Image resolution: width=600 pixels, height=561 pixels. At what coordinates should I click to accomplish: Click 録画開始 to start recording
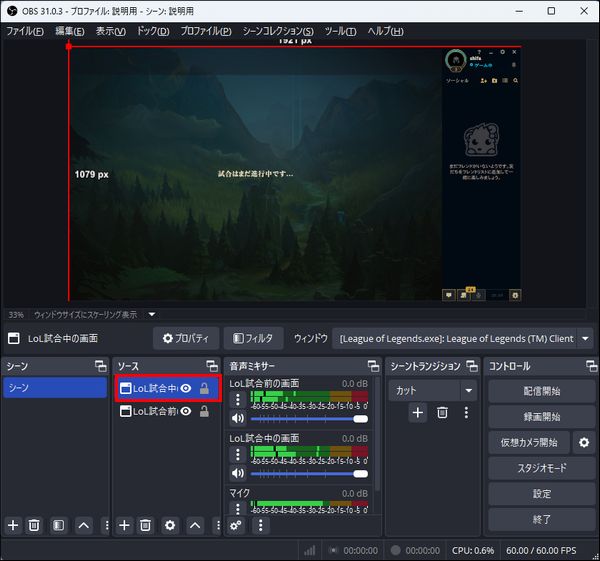pos(541,417)
